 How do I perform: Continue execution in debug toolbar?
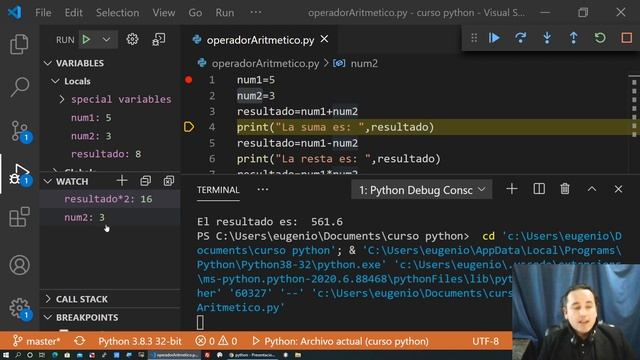494,38
